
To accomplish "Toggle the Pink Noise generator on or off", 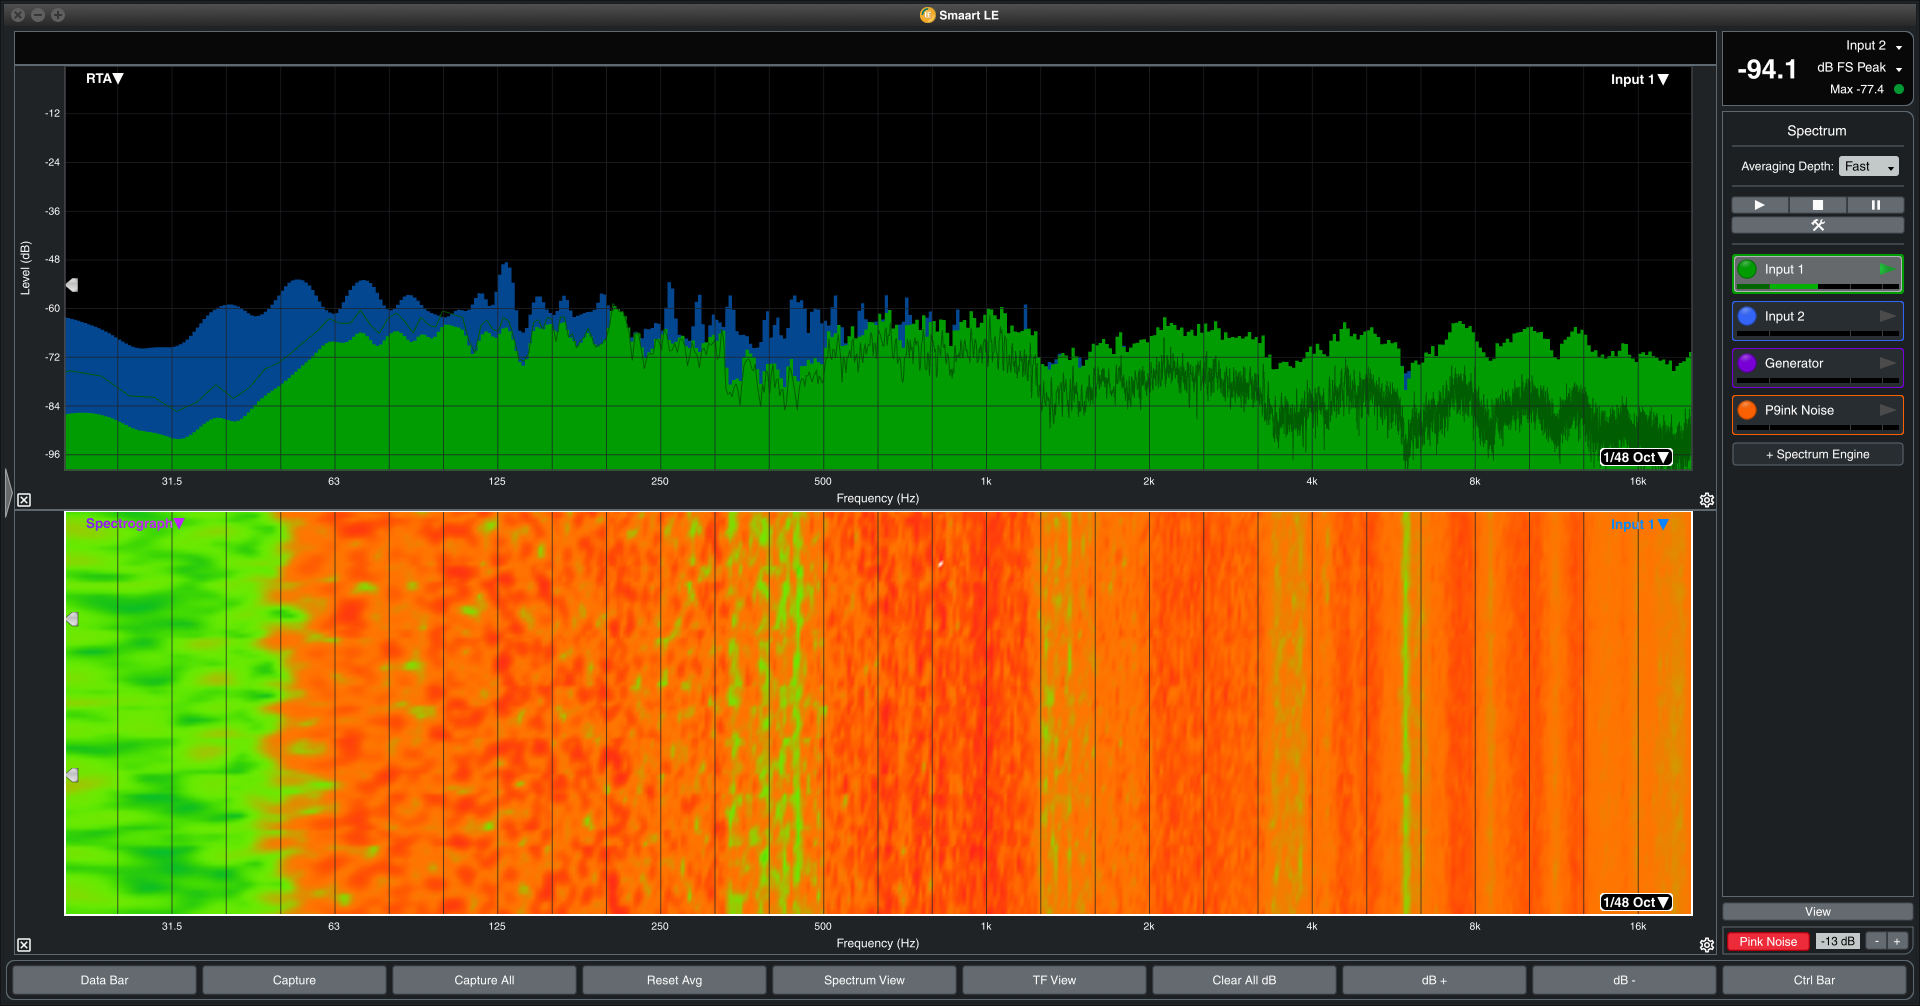I will tap(1768, 941).
